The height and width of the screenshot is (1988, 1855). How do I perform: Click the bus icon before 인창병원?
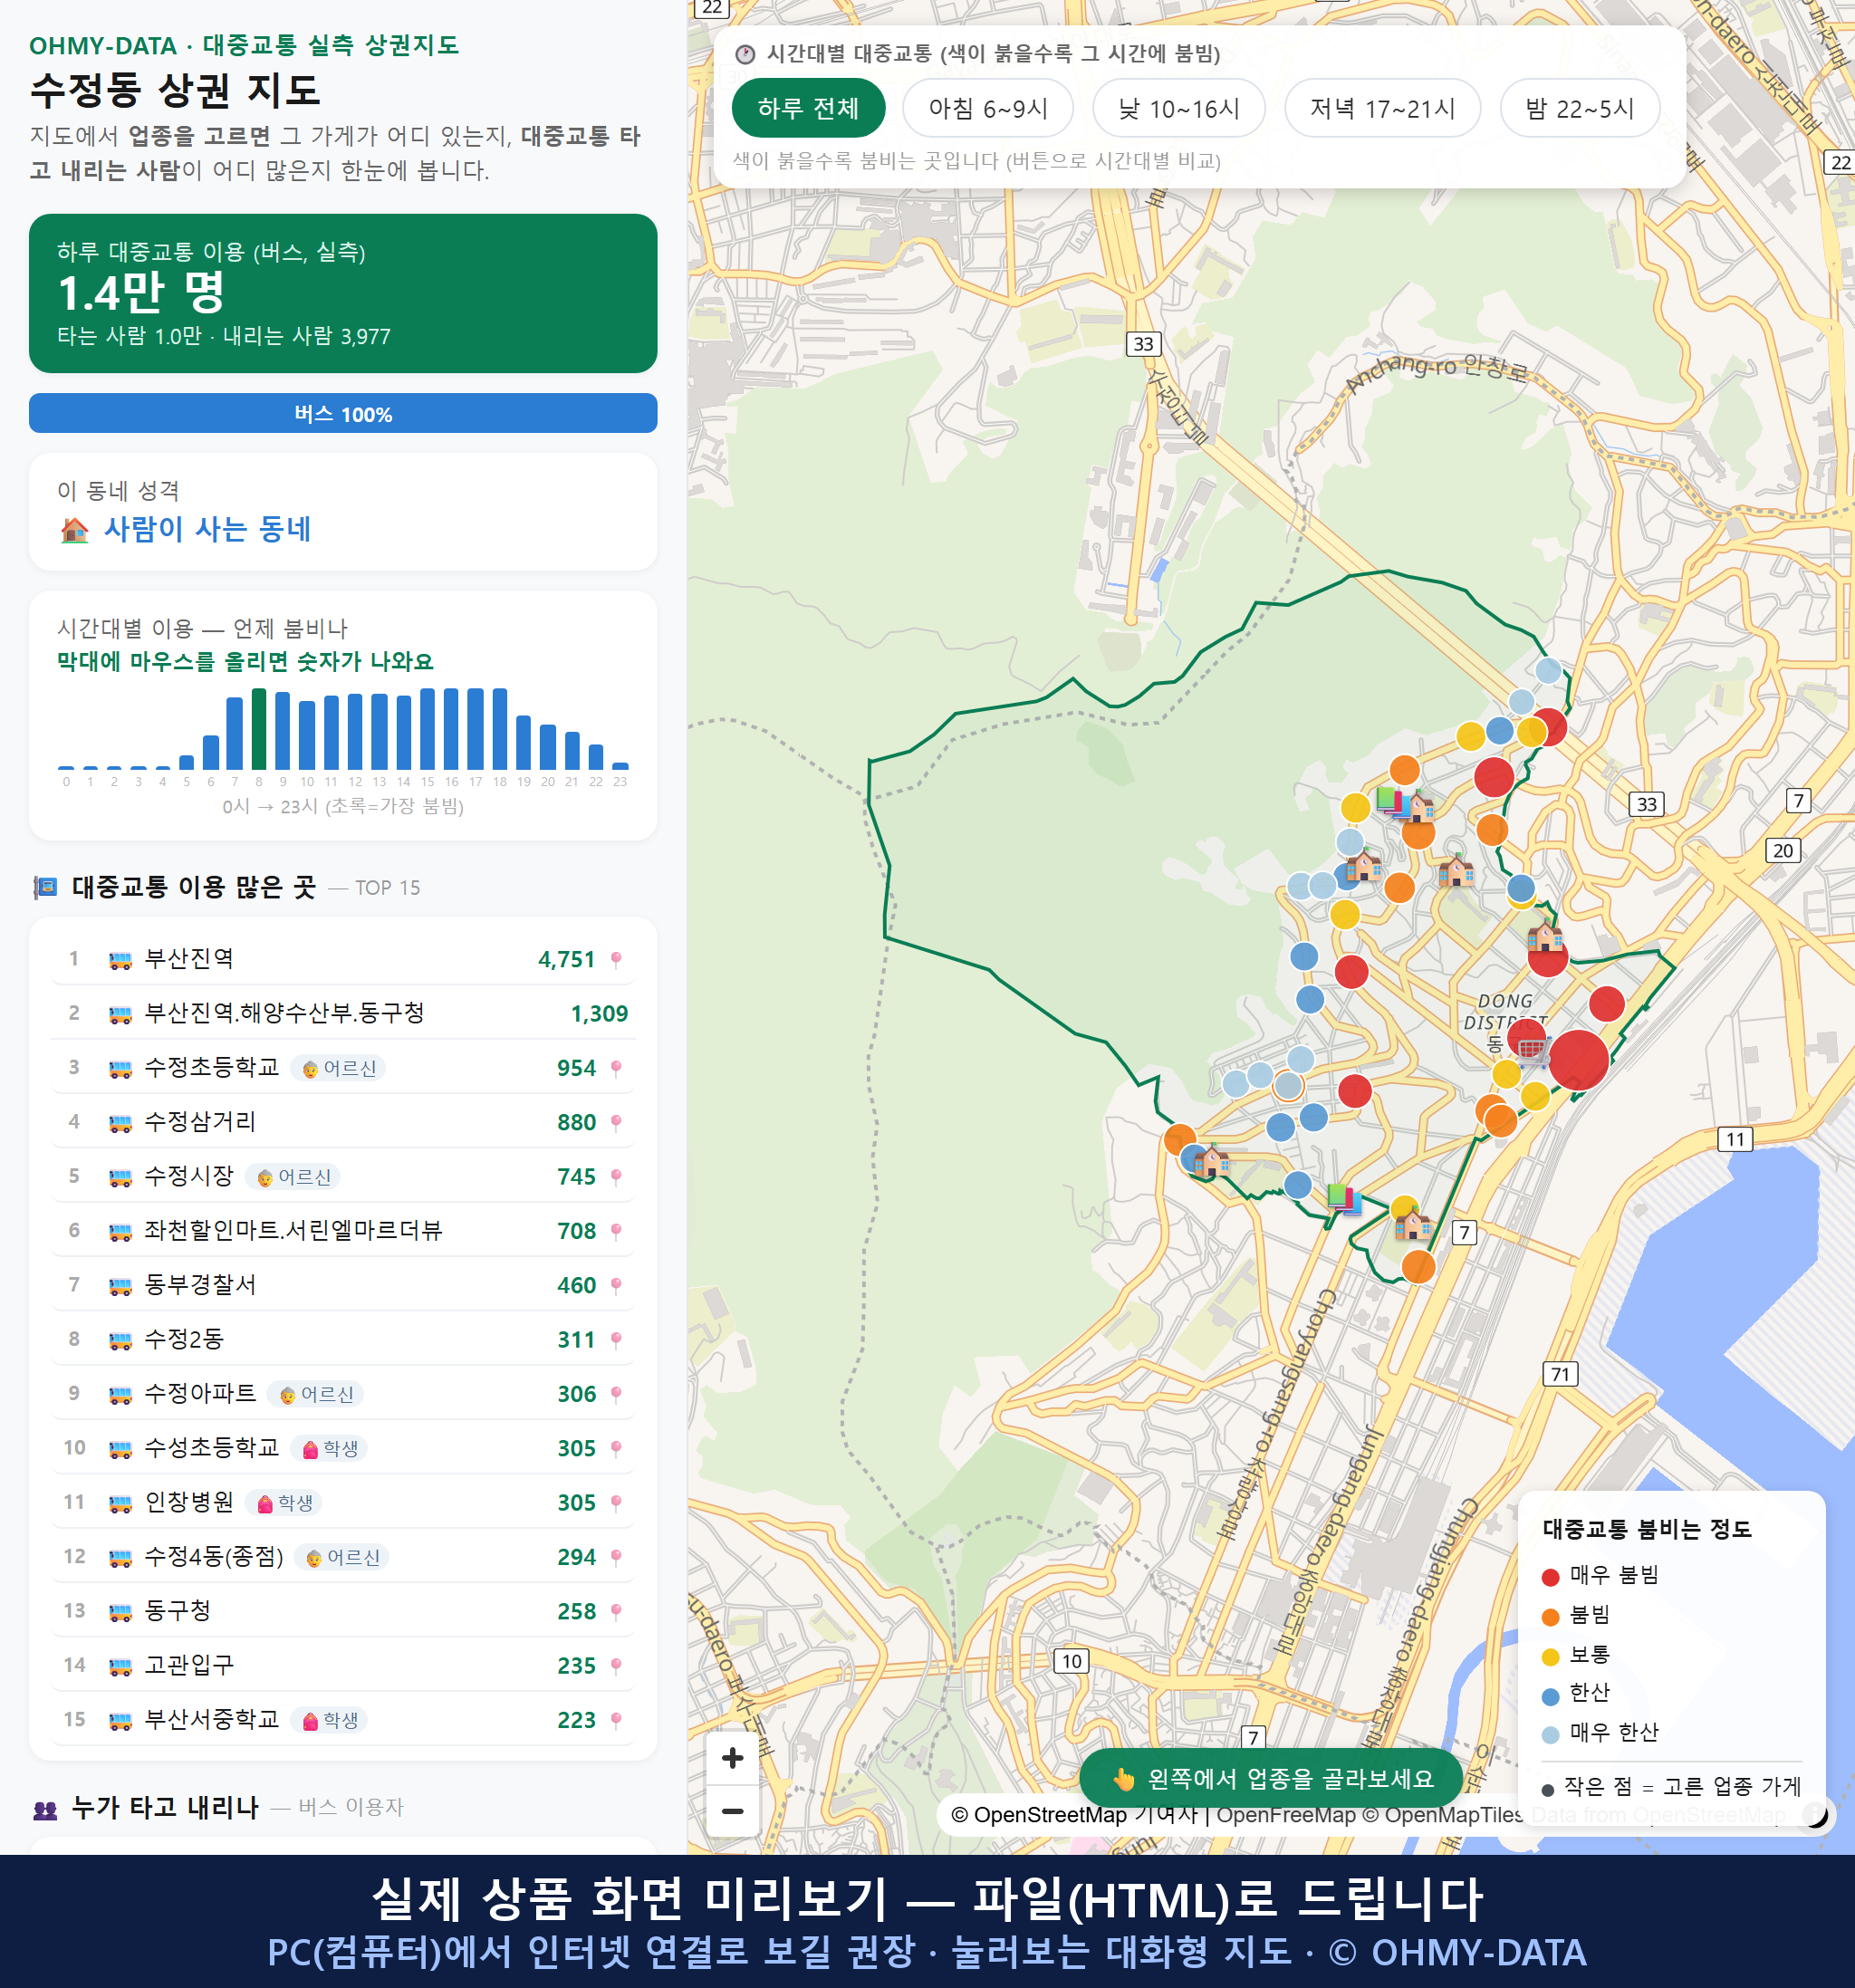click(x=120, y=1502)
